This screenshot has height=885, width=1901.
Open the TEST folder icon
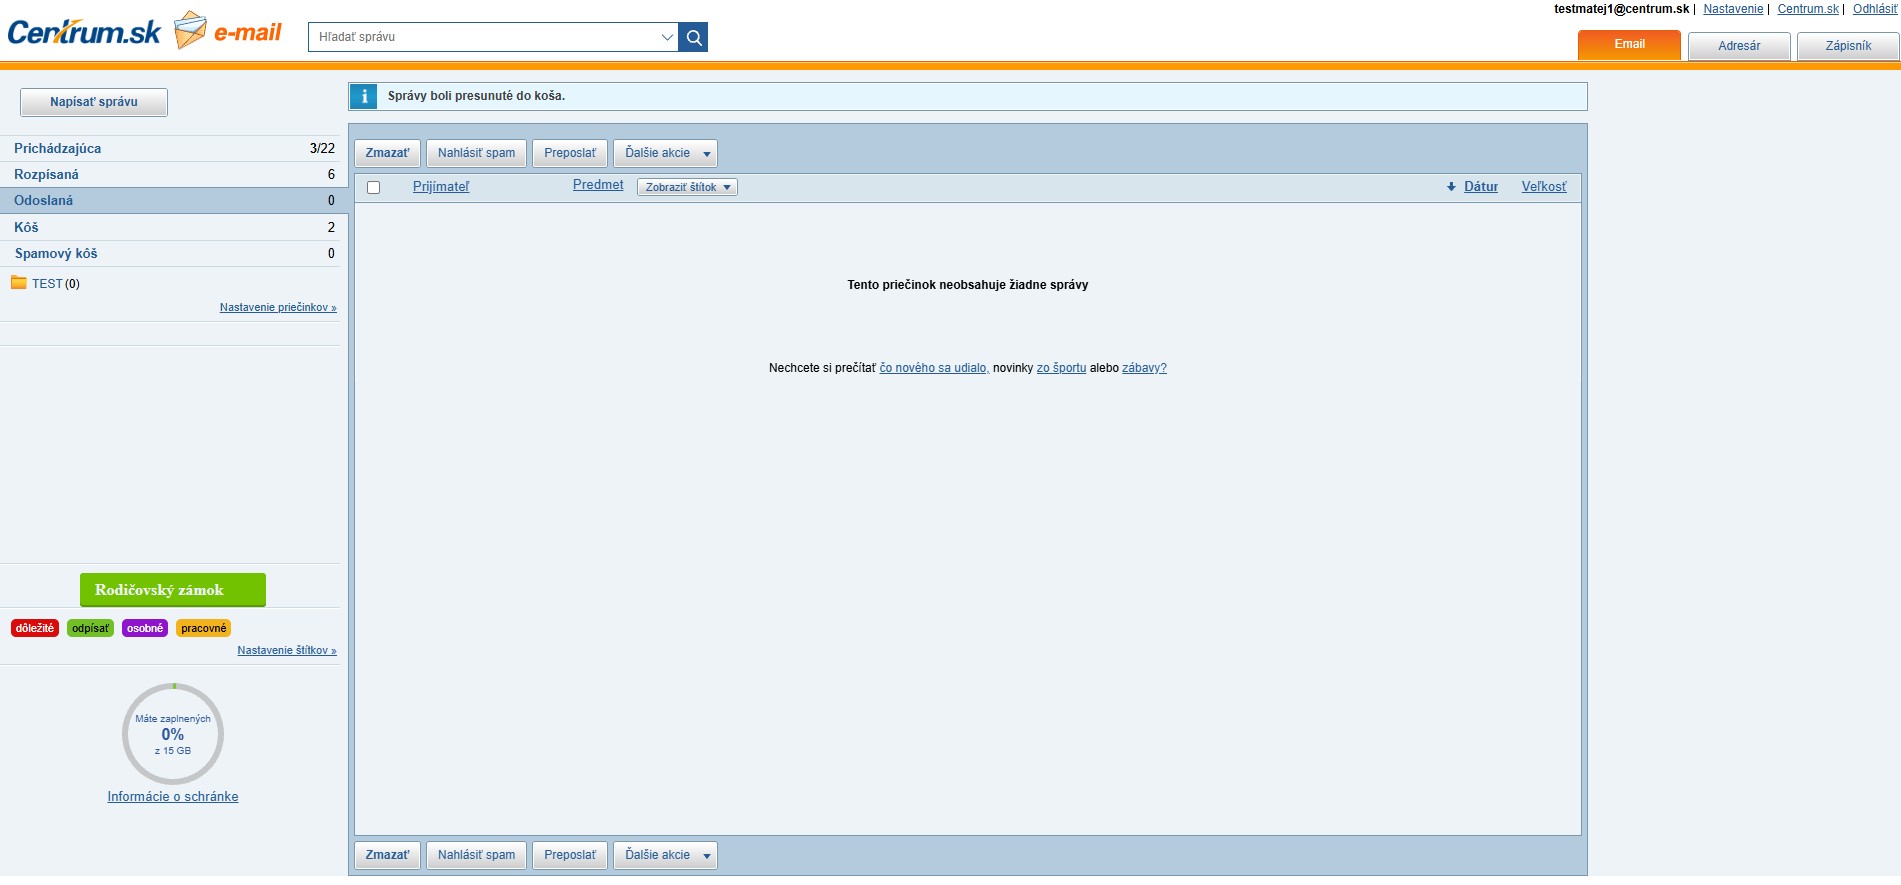19,283
